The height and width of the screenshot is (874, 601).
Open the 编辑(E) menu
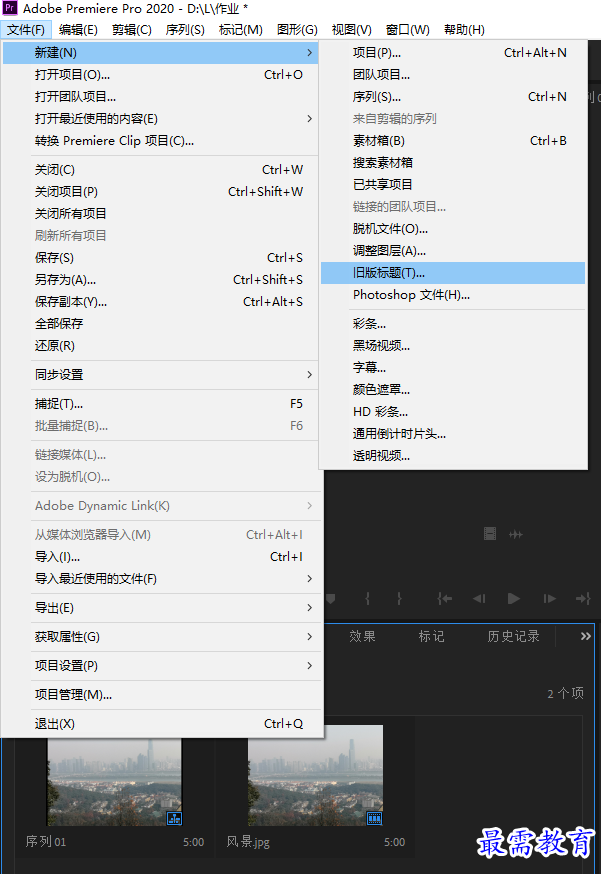[78, 30]
